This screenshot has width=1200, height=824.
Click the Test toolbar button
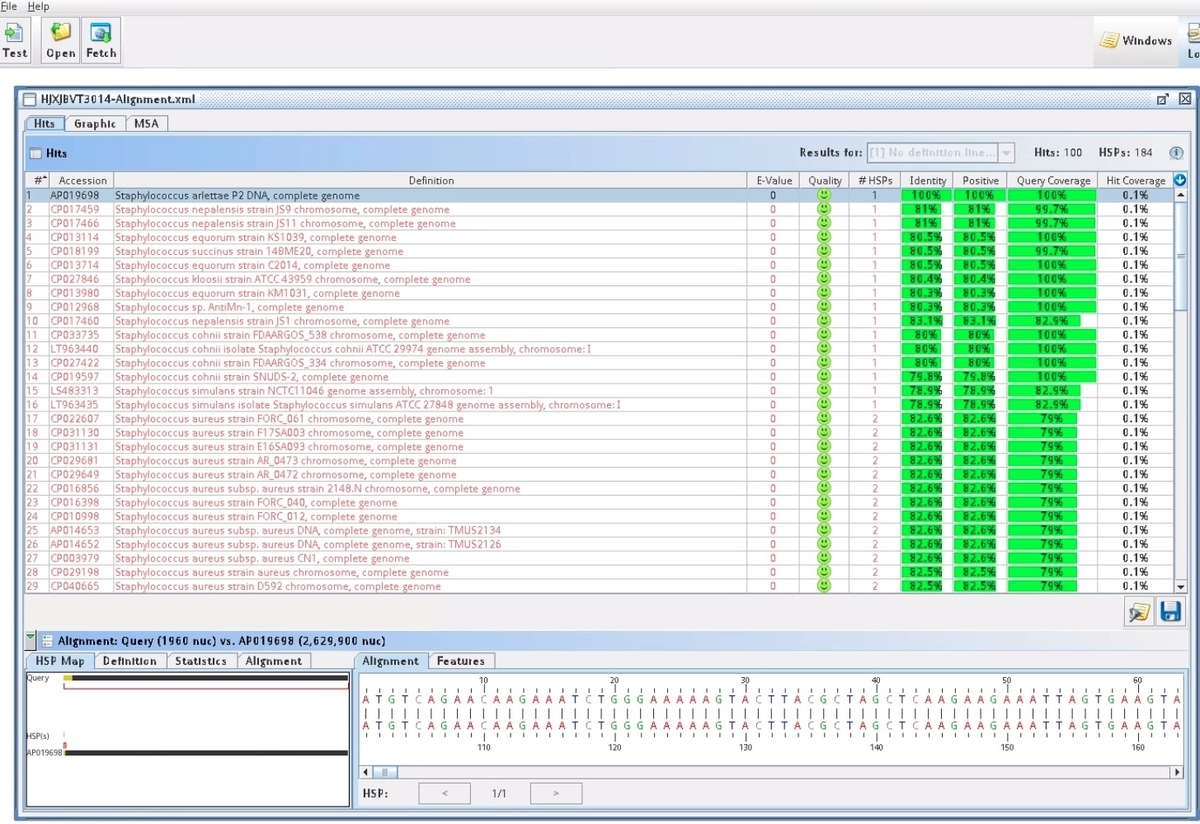(x=15, y=42)
